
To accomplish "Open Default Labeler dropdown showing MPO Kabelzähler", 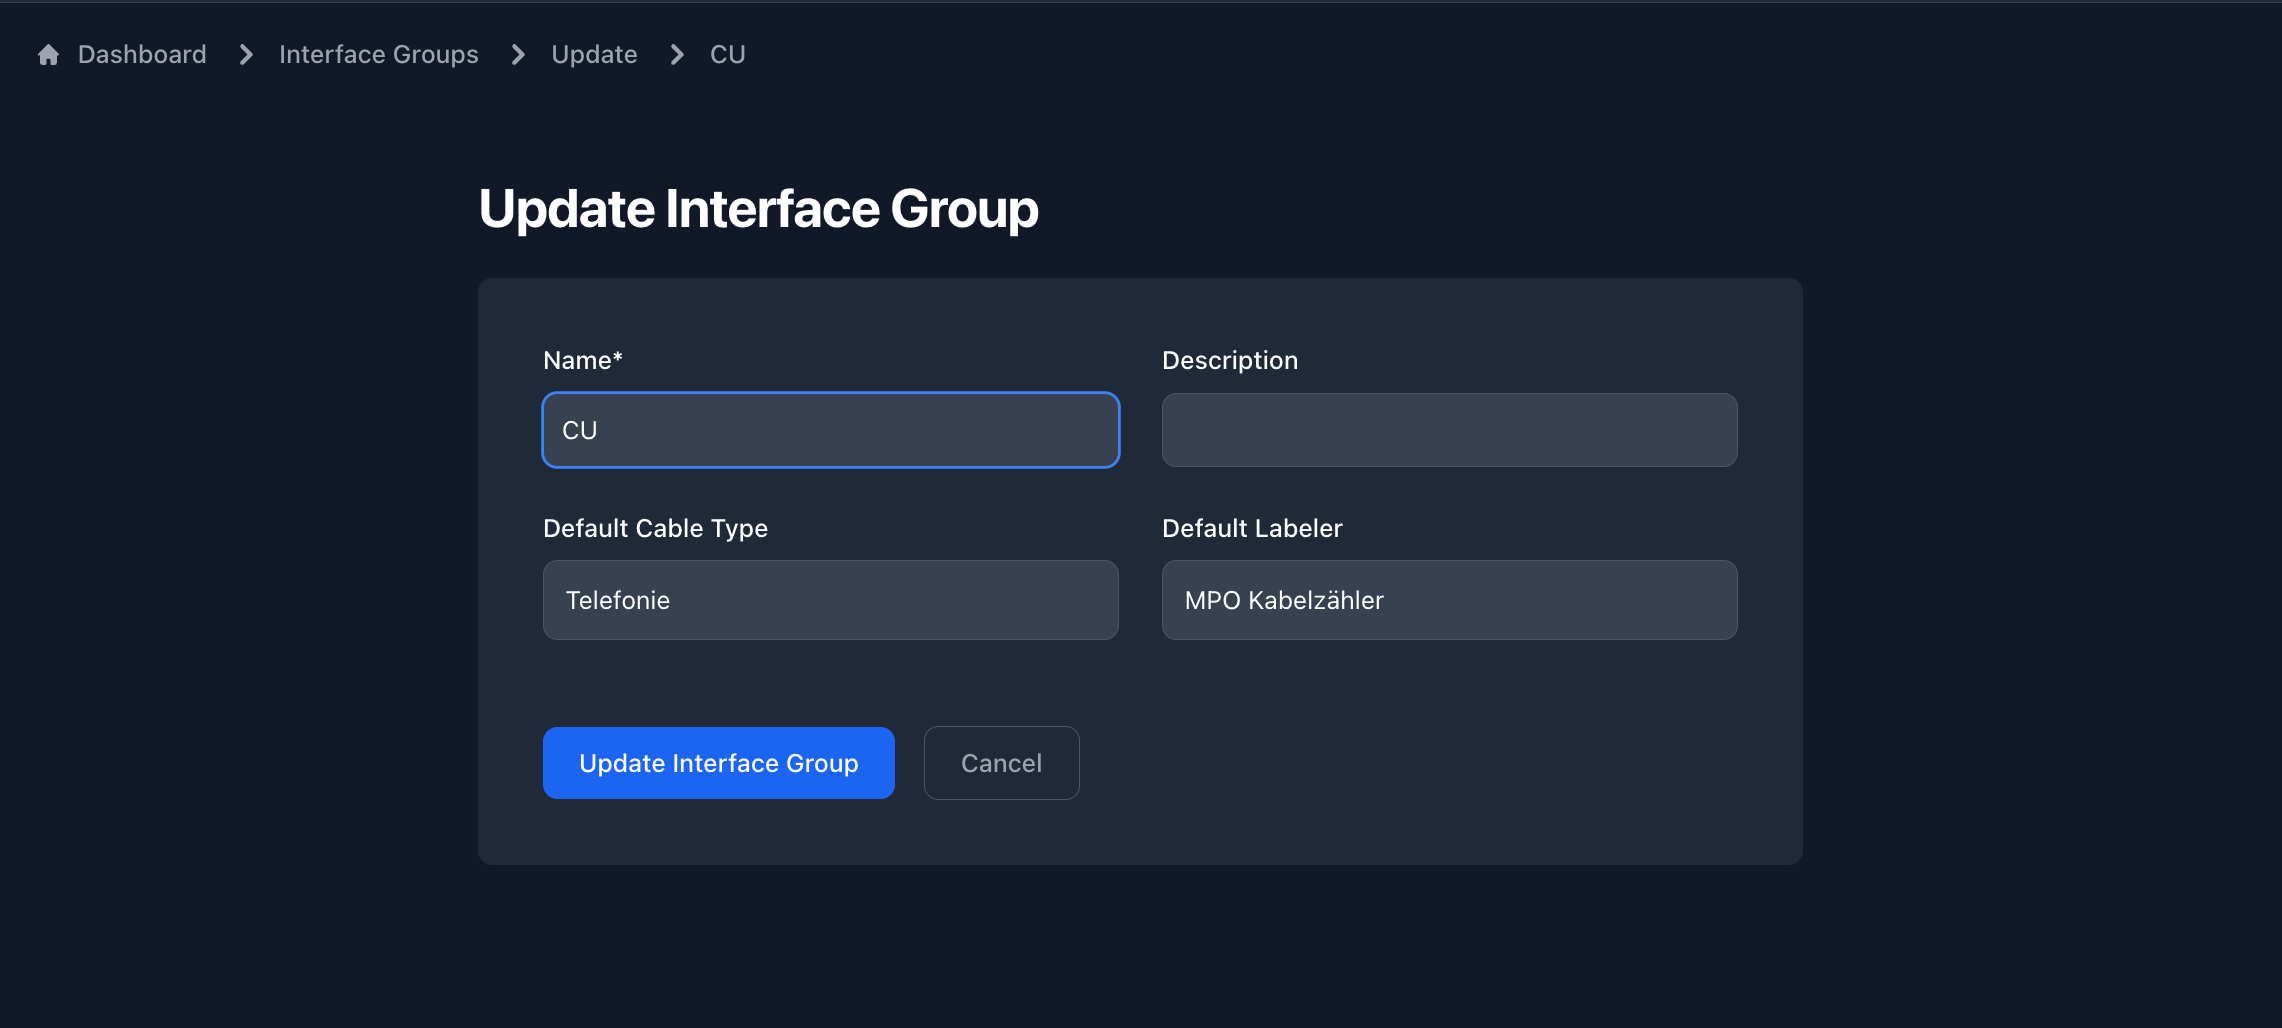I will tap(1449, 600).
